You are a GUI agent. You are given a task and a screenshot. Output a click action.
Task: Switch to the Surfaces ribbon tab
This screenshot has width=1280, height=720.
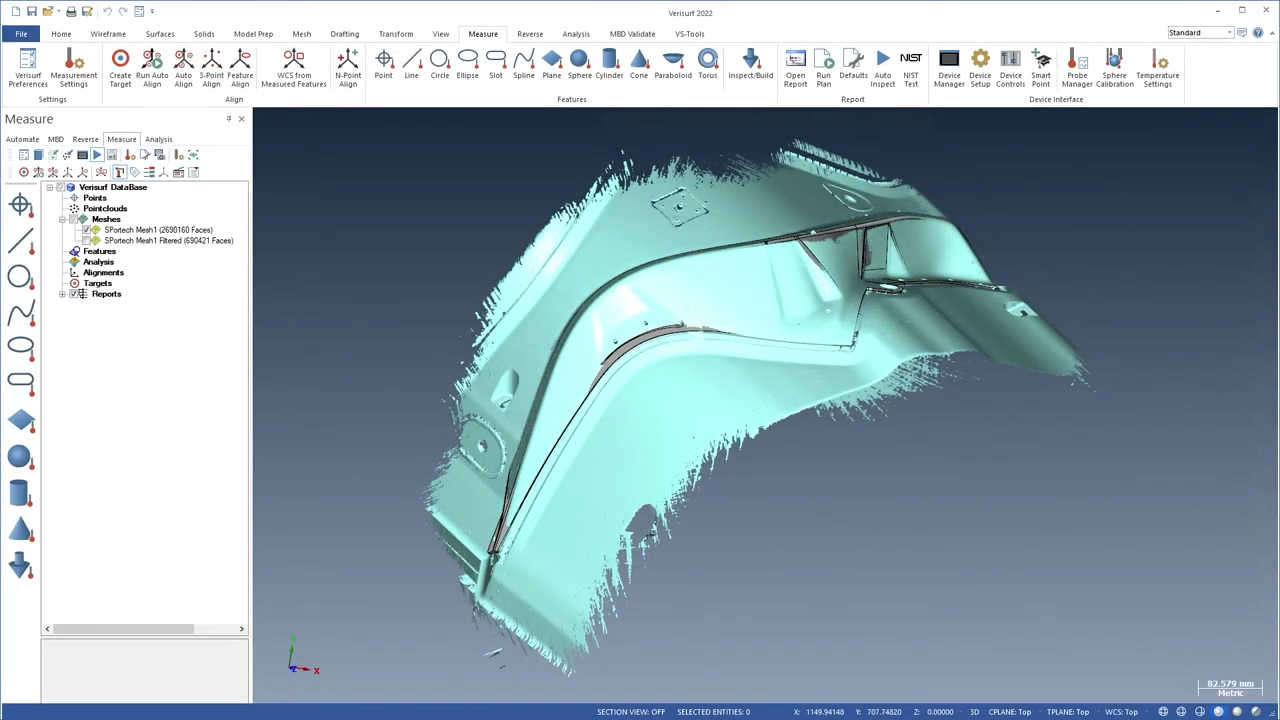(x=160, y=34)
